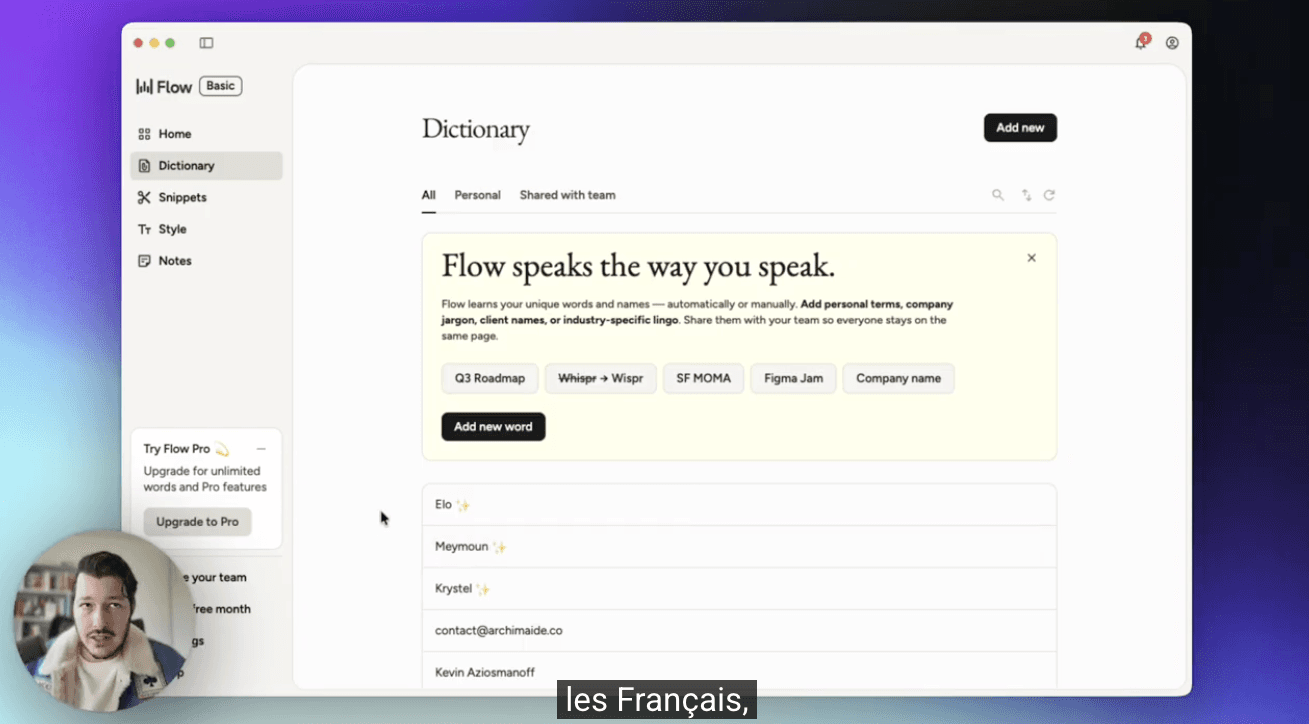1309x724 pixels.
Task: Click the Q3 Roadmap chip
Action: pyautogui.click(x=490, y=379)
